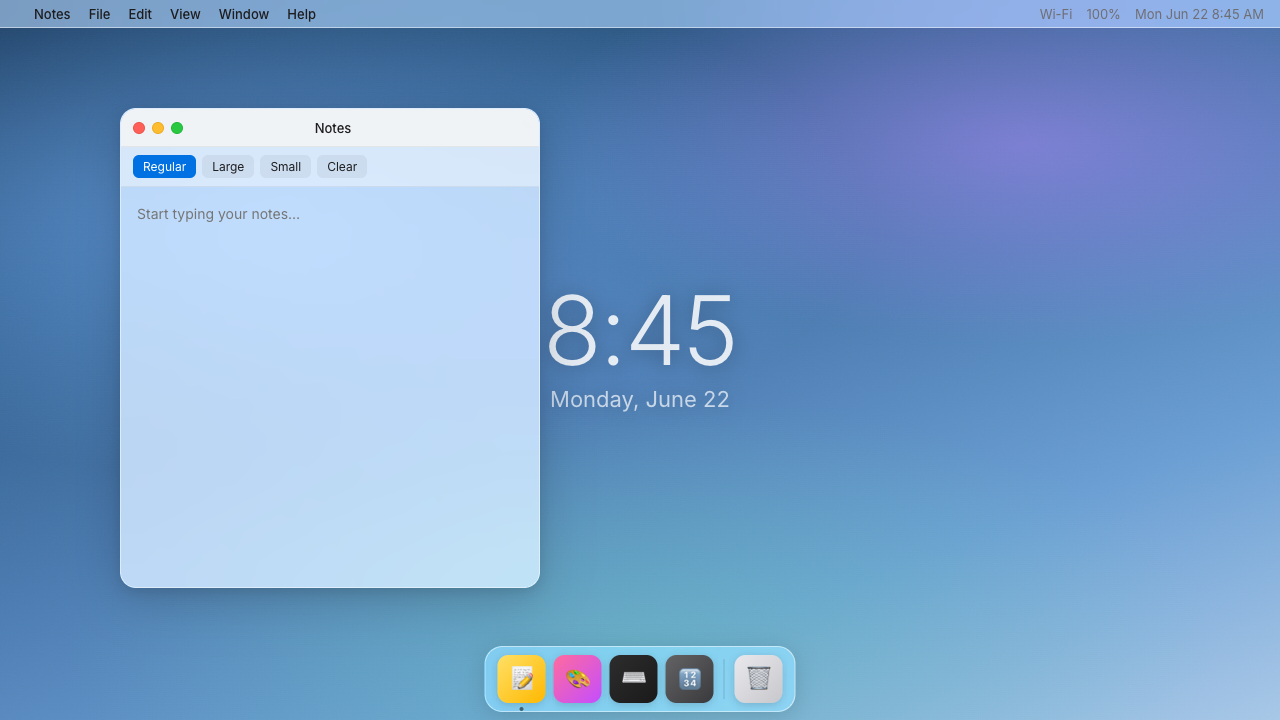The image size is (1280, 720).
Task: Open the Trash in the dock
Action: tap(758, 679)
